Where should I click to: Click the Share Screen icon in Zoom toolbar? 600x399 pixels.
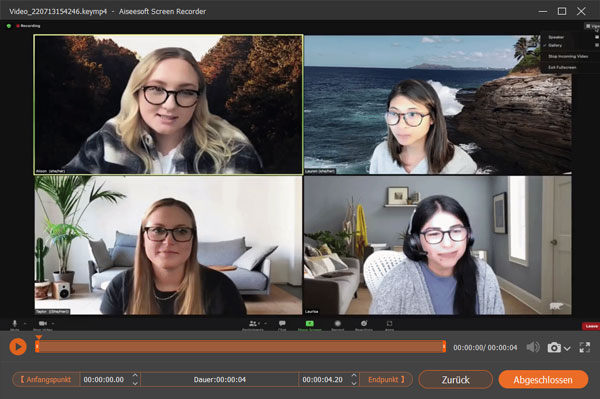click(x=310, y=325)
